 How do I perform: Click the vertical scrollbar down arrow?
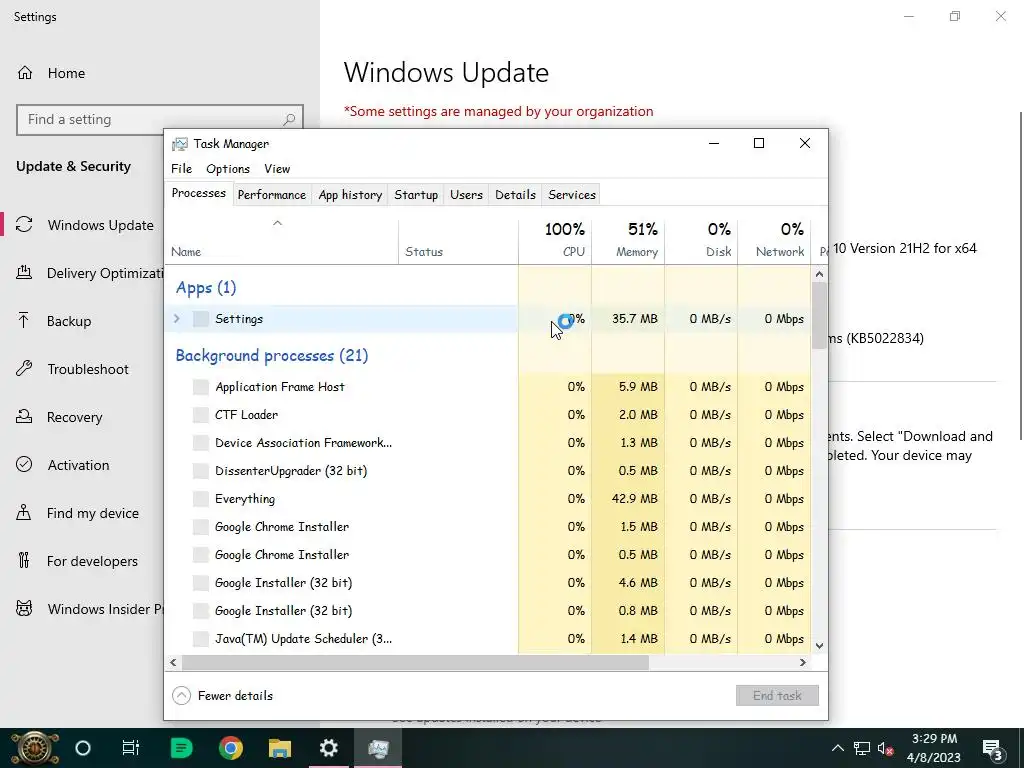(x=820, y=646)
